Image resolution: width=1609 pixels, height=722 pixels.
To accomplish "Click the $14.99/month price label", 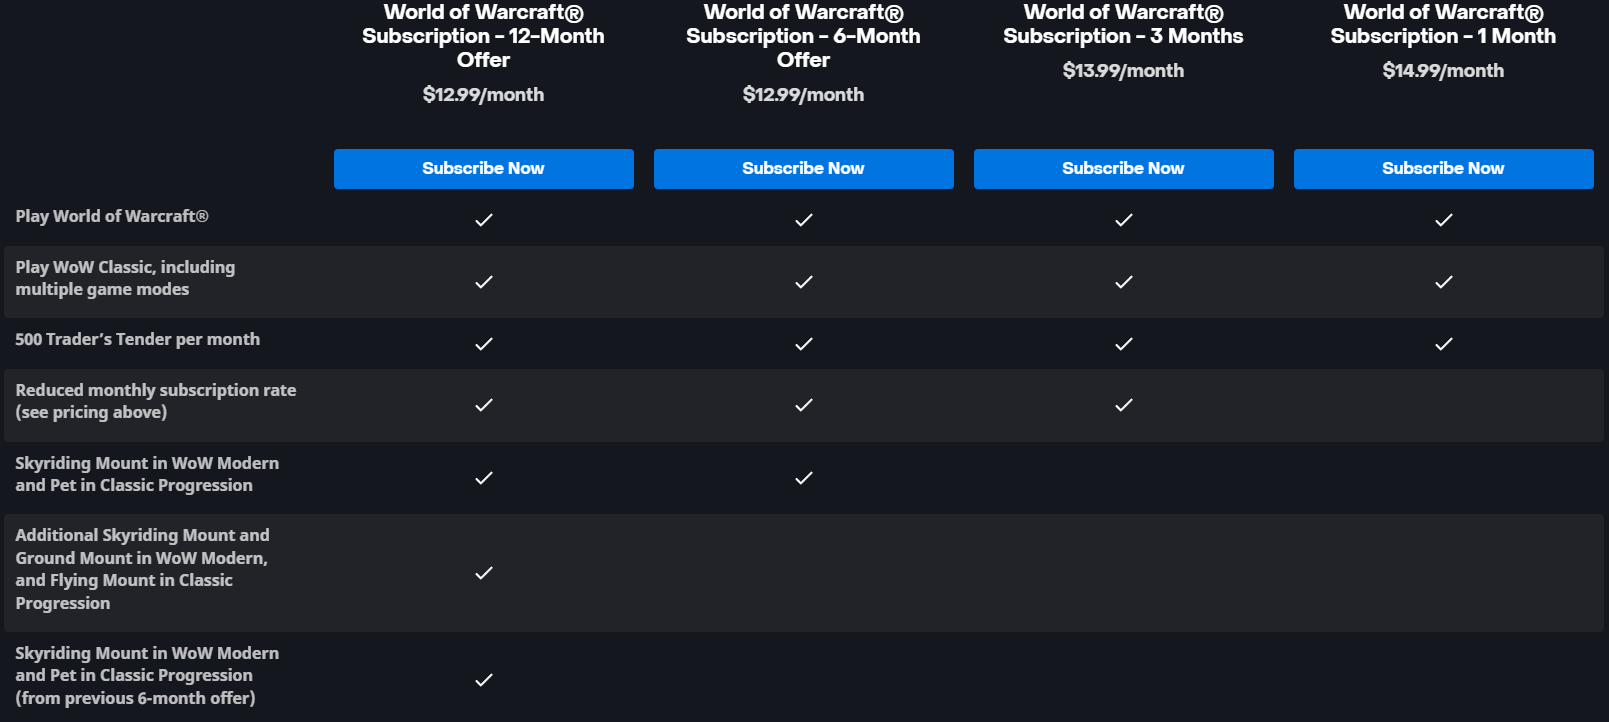I will coord(1443,71).
